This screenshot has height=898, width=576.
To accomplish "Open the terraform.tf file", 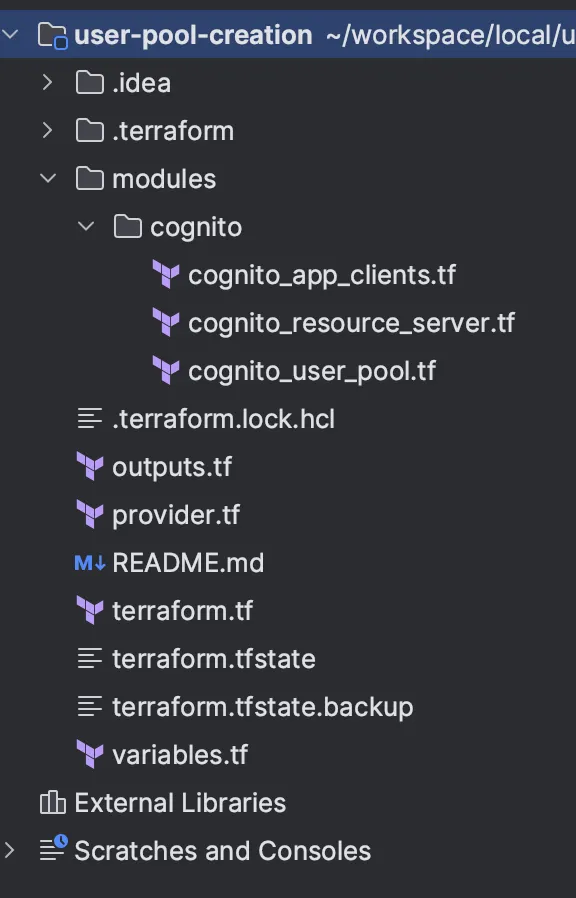I will [x=180, y=610].
